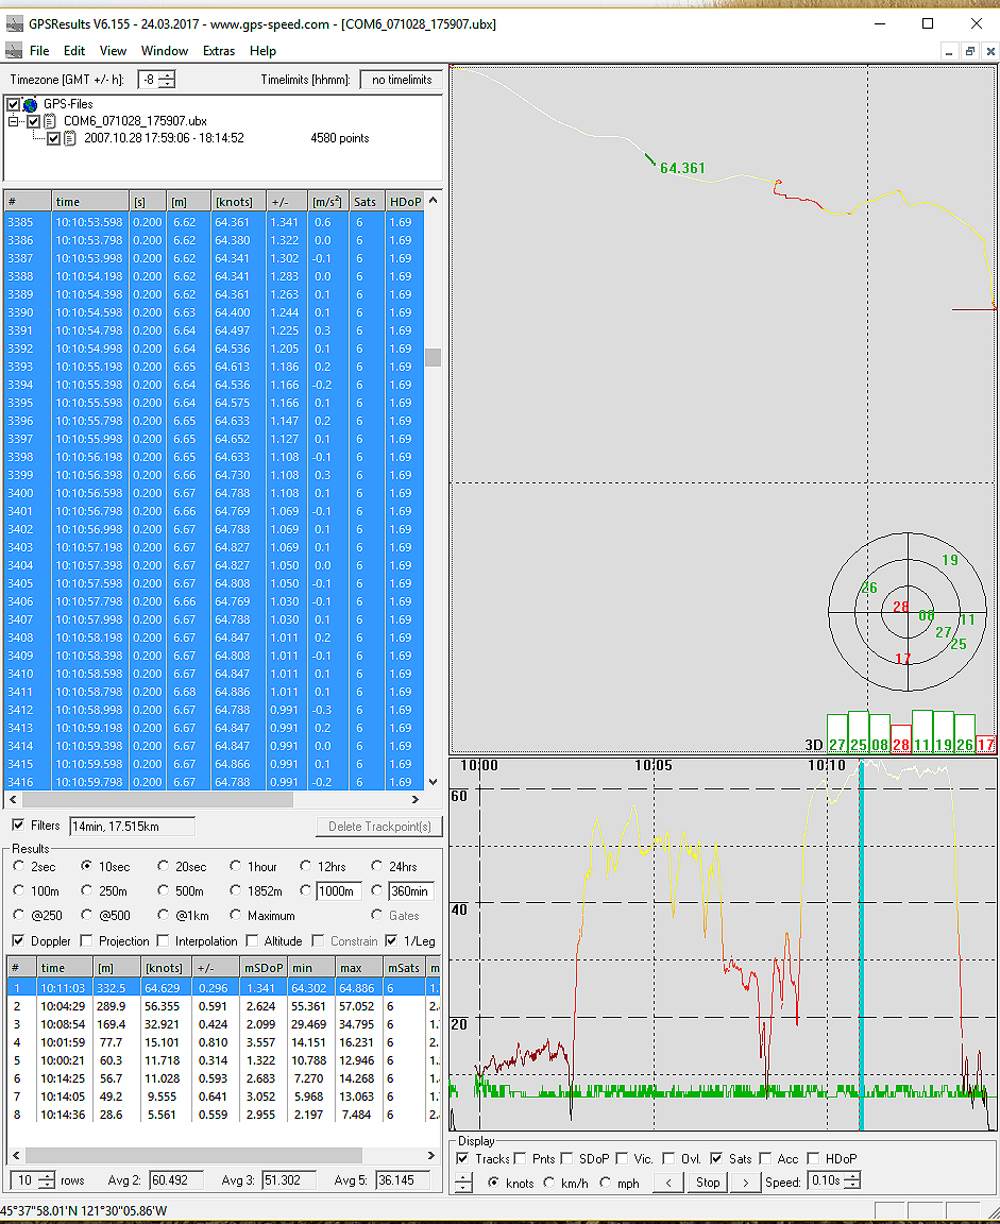Click the trackpoint table vertical scrollbar thumb
Viewport: 1000px width, 1224px height.
[x=433, y=358]
